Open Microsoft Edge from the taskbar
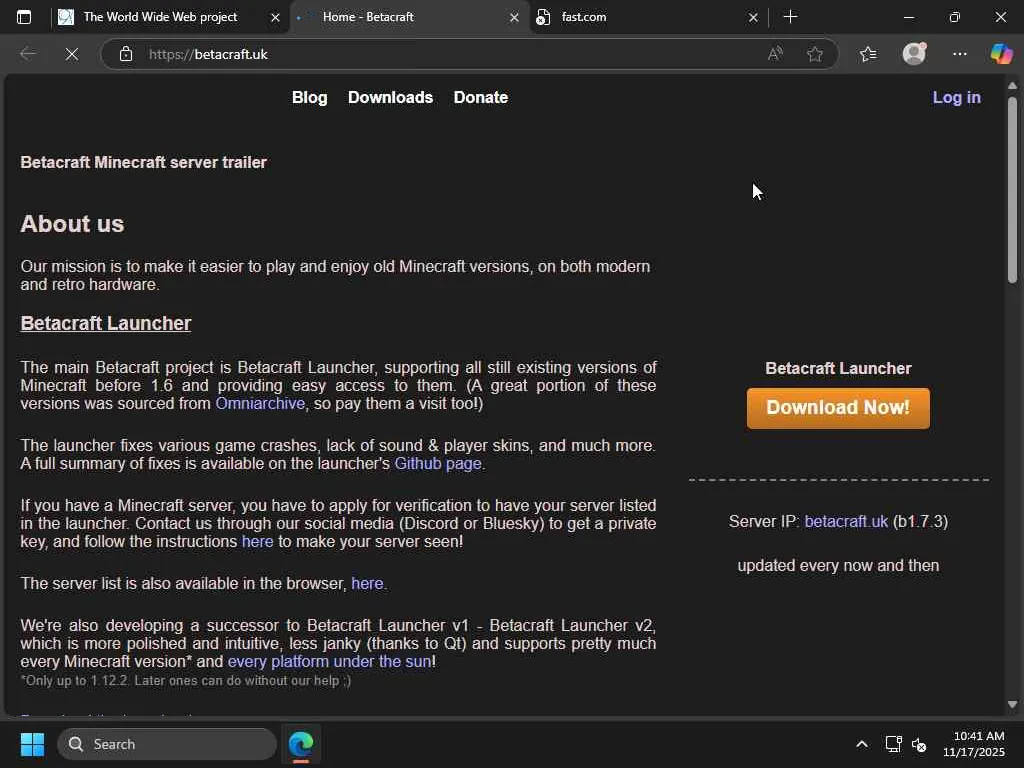Image resolution: width=1024 pixels, height=768 pixels. tap(301, 744)
